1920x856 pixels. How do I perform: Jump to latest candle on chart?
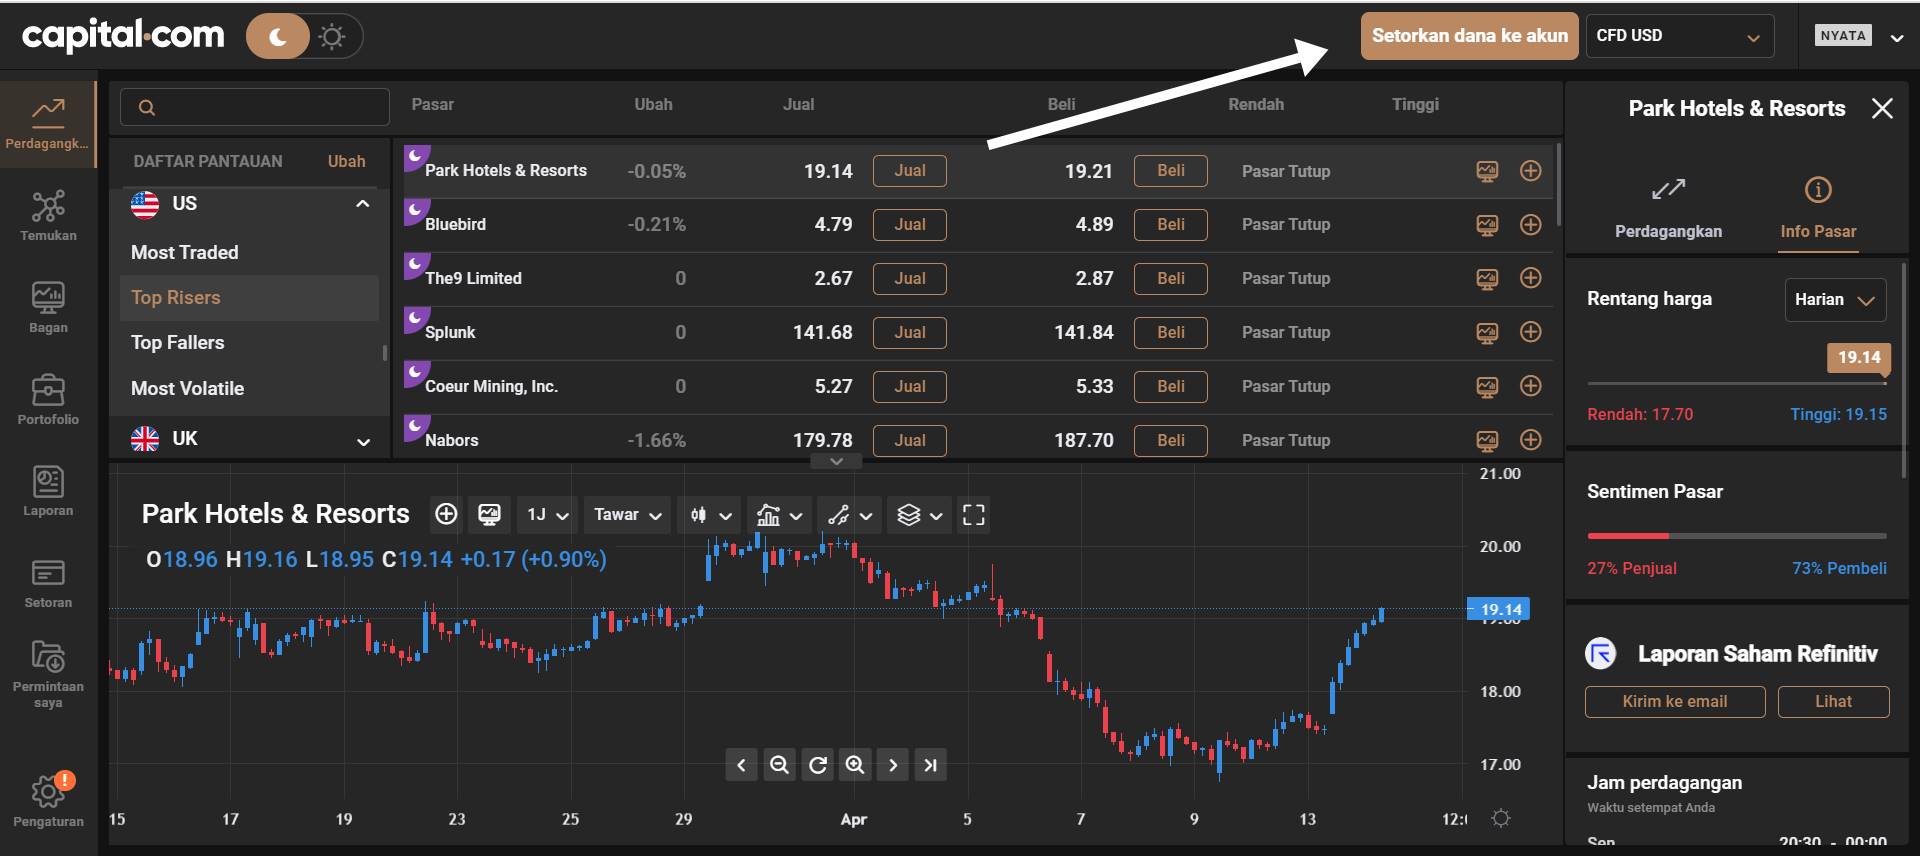point(931,765)
